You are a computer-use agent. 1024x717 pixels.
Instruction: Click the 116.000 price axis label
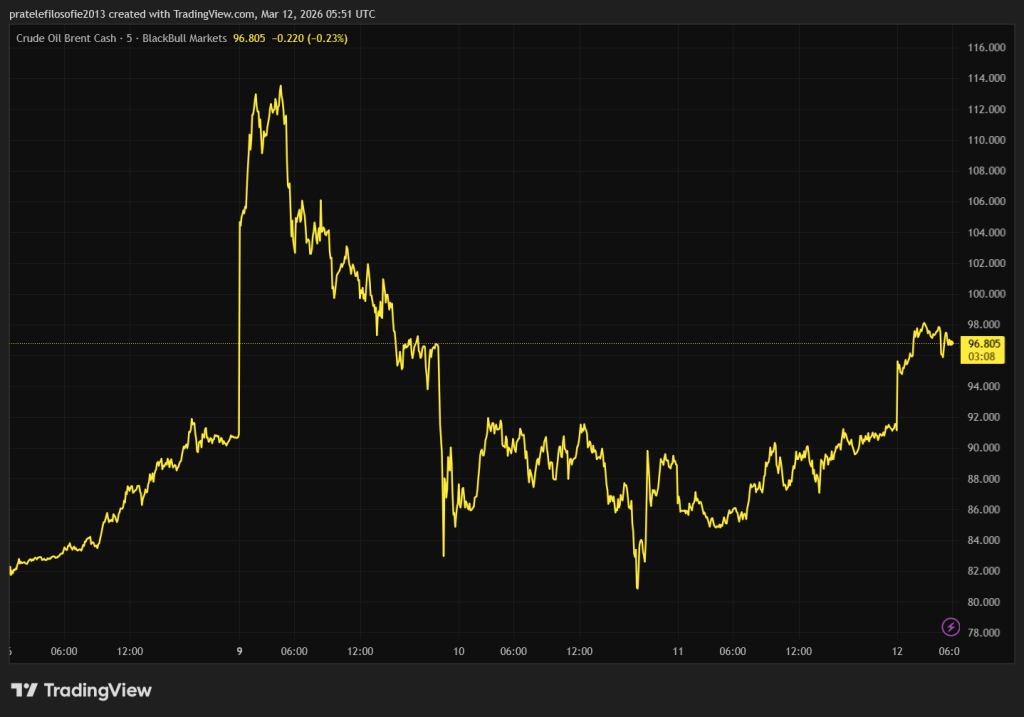click(985, 48)
